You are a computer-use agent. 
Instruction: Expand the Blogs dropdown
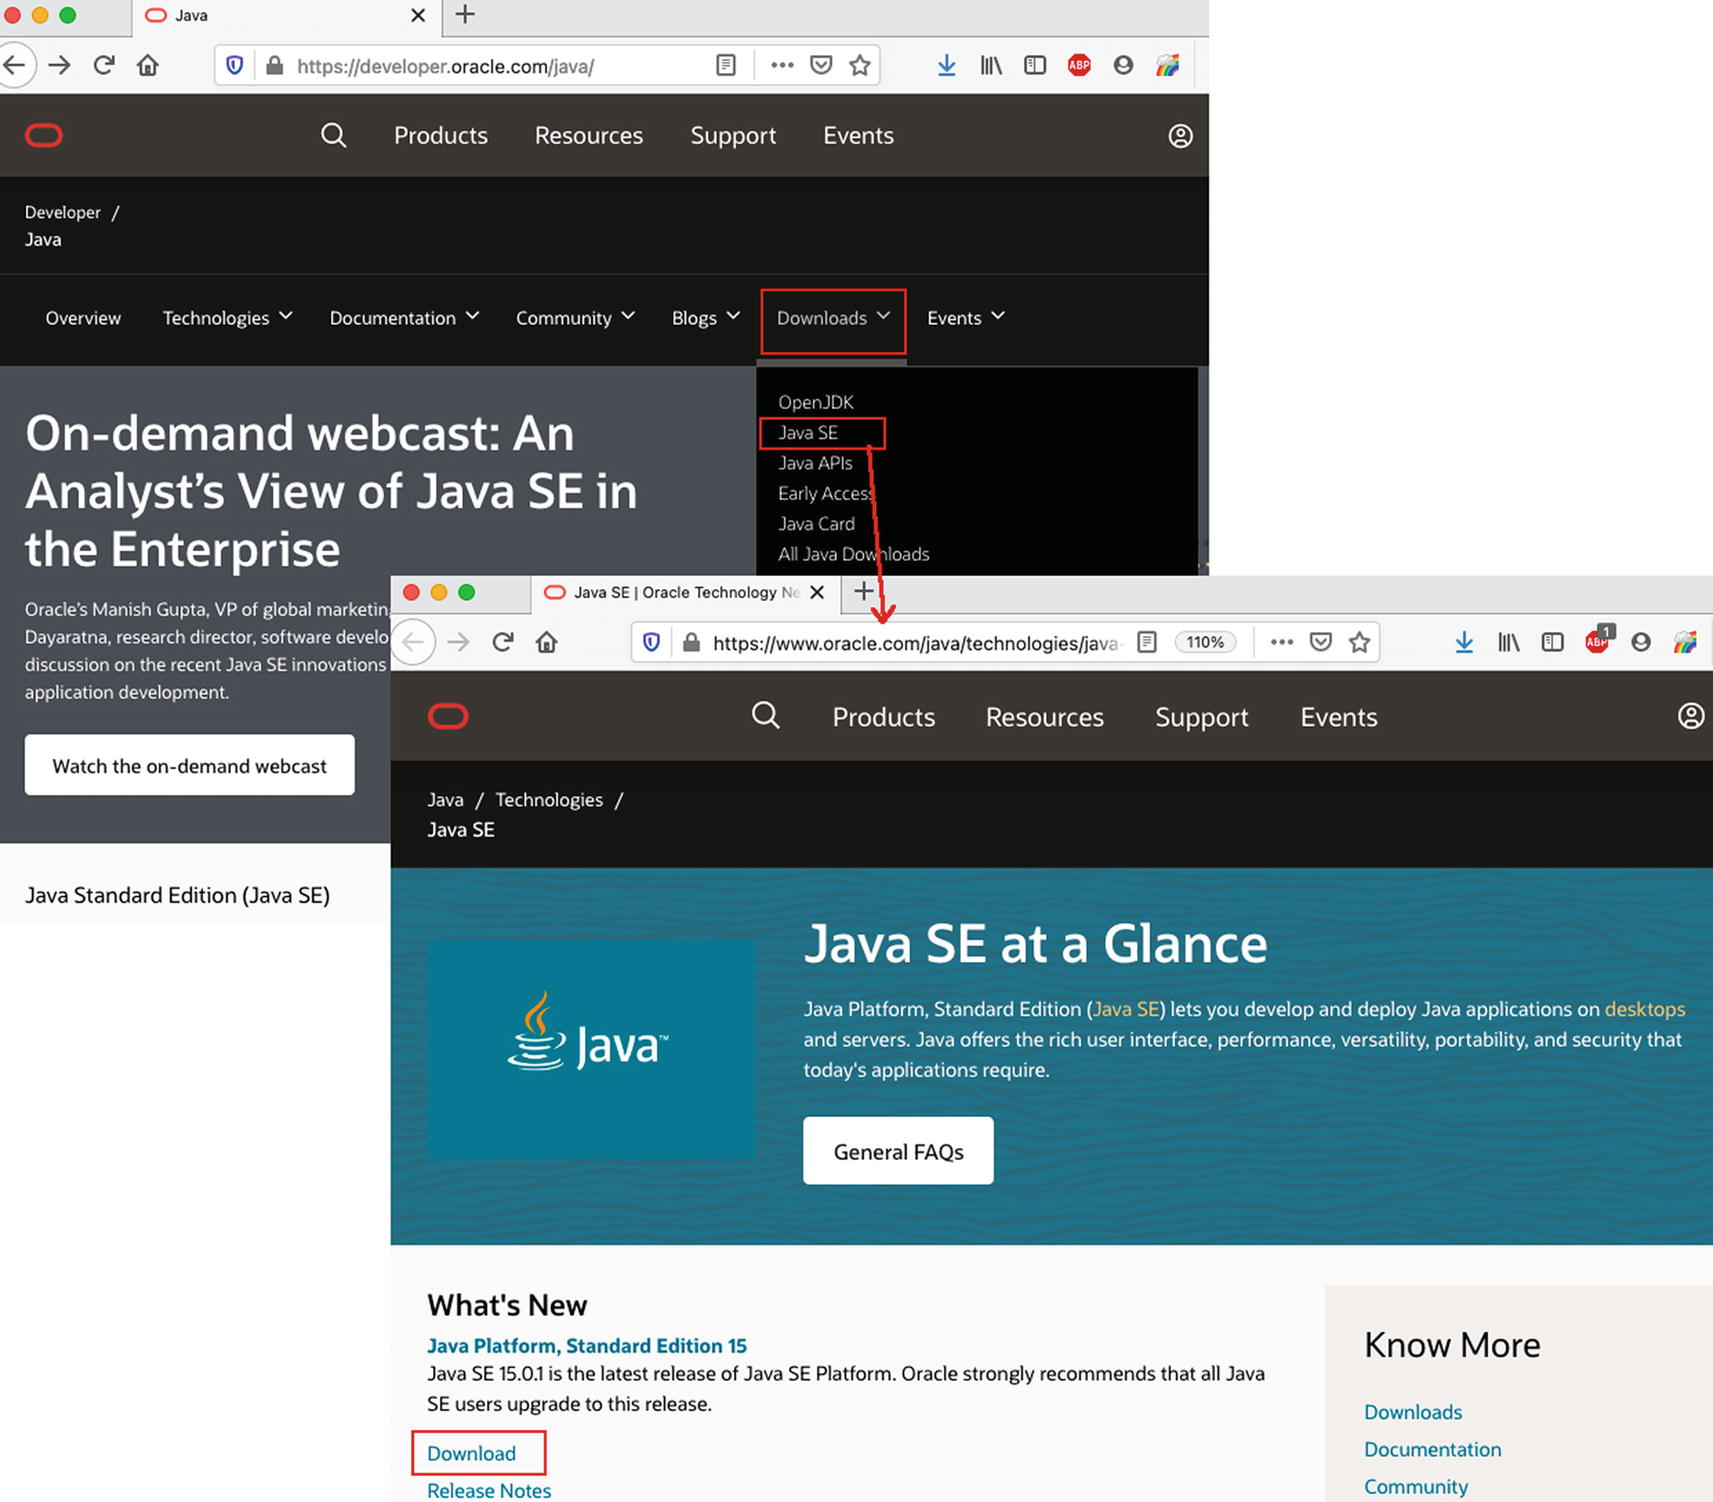(x=706, y=318)
